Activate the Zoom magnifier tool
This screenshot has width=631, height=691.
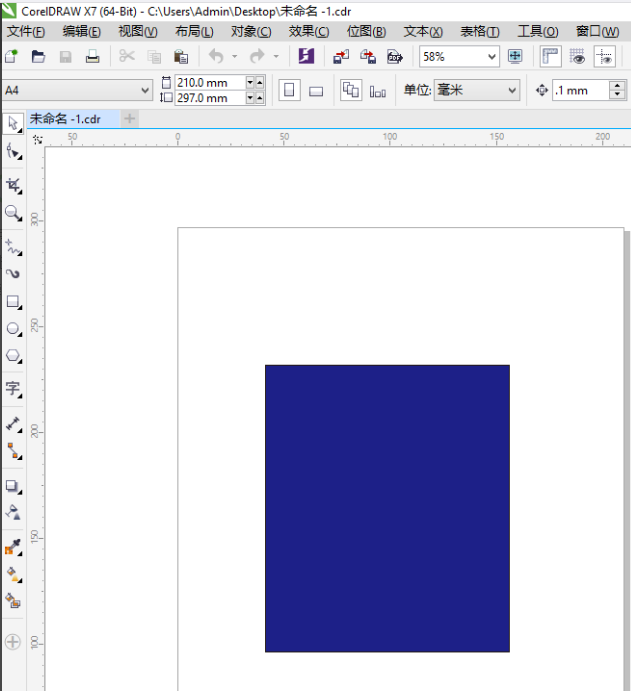coord(13,213)
